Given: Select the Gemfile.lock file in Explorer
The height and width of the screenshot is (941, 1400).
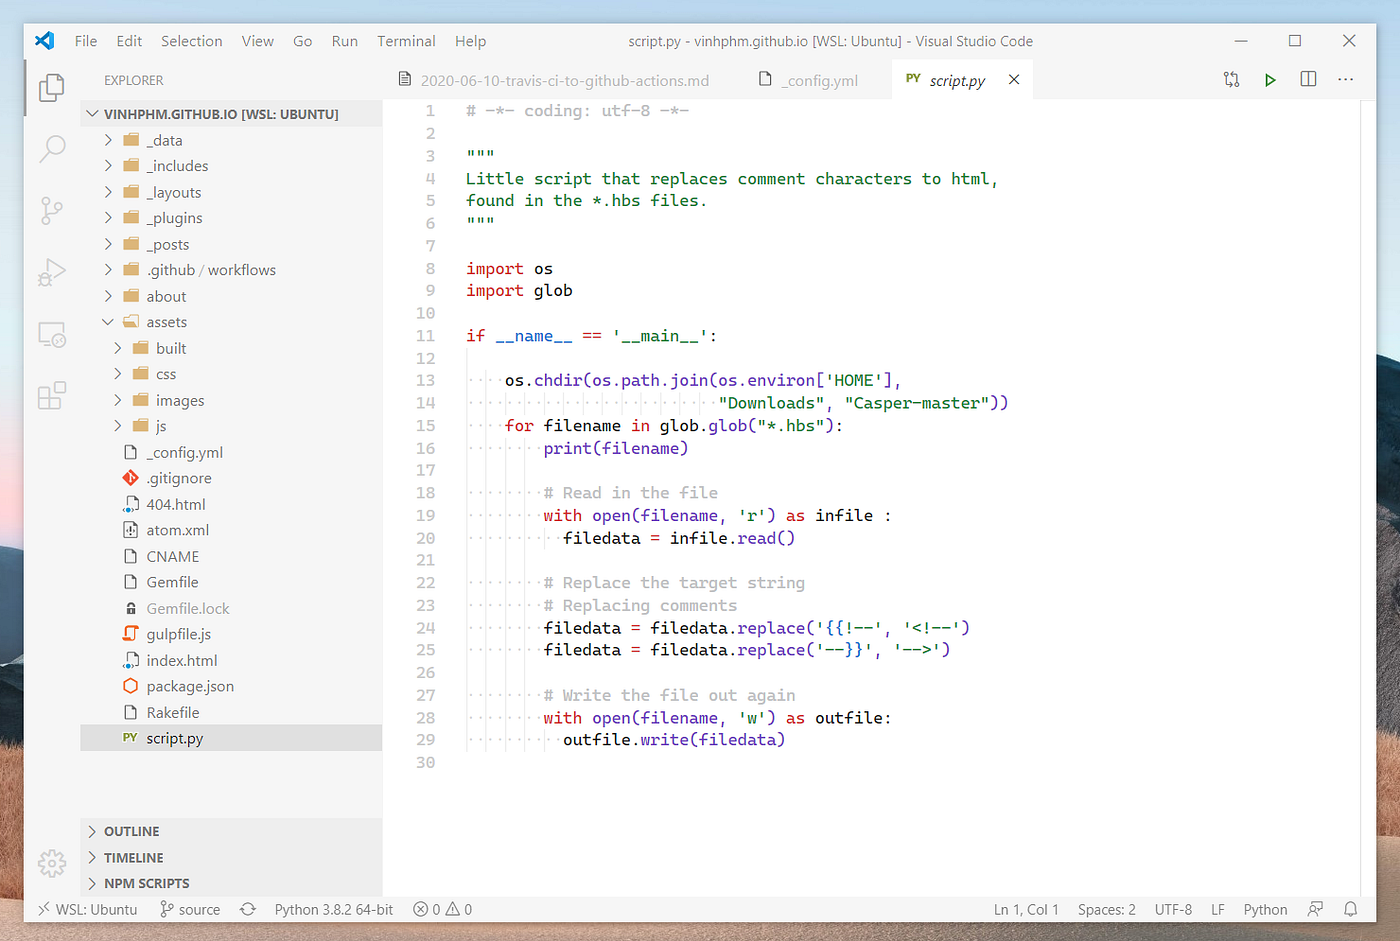Looking at the screenshot, I should [x=186, y=607].
